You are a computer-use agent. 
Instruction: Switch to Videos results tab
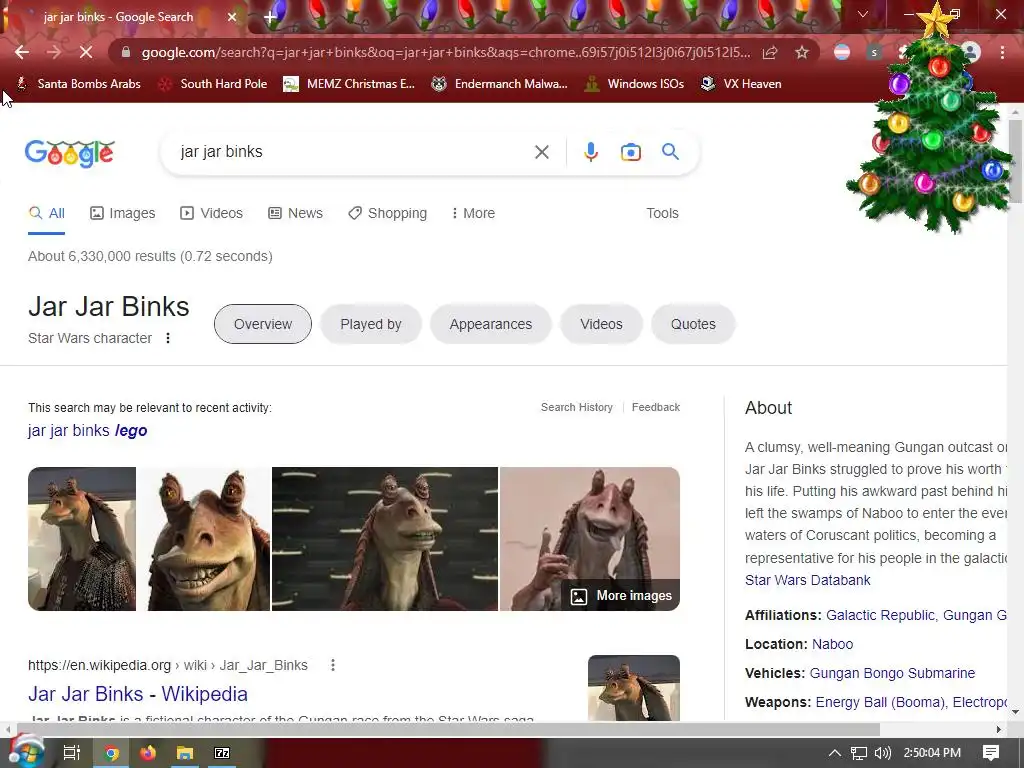(x=212, y=214)
